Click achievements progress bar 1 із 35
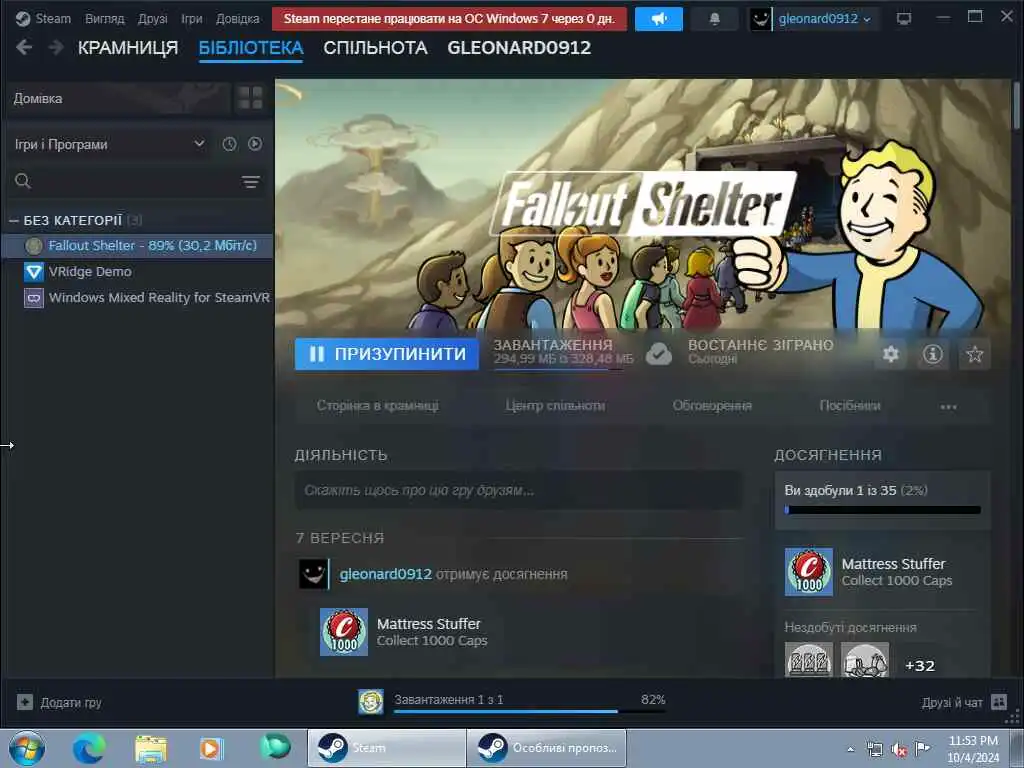The height and width of the screenshot is (768, 1024). click(x=883, y=510)
